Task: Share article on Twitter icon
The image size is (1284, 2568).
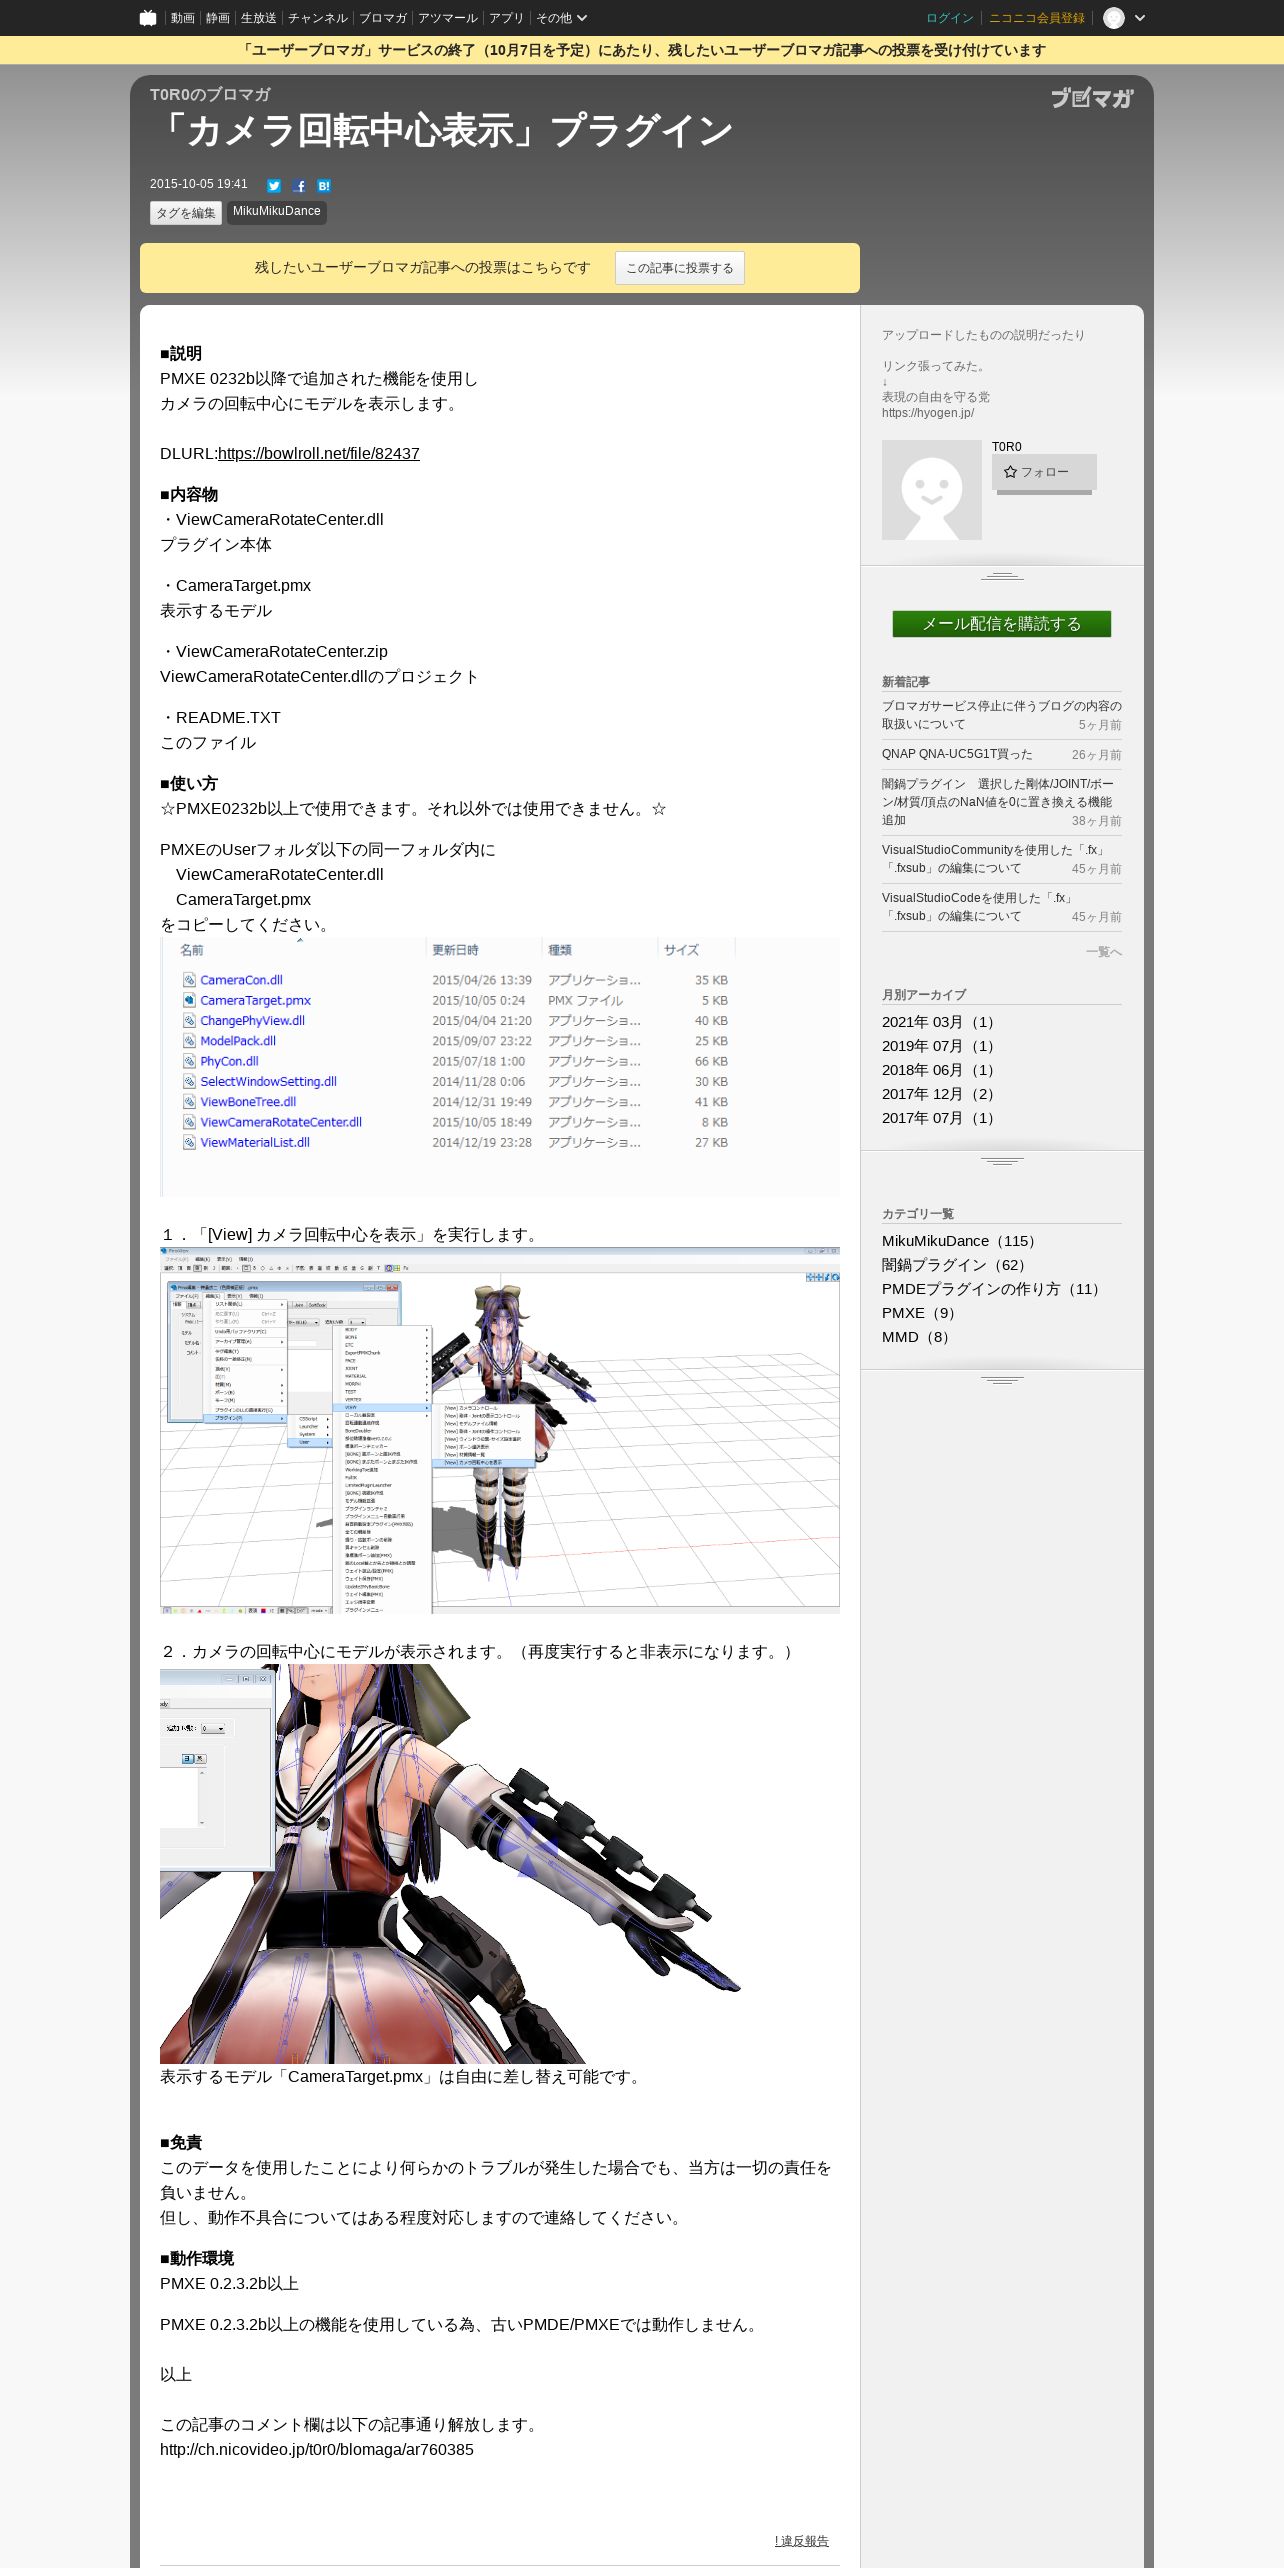Action: point(274,186)
